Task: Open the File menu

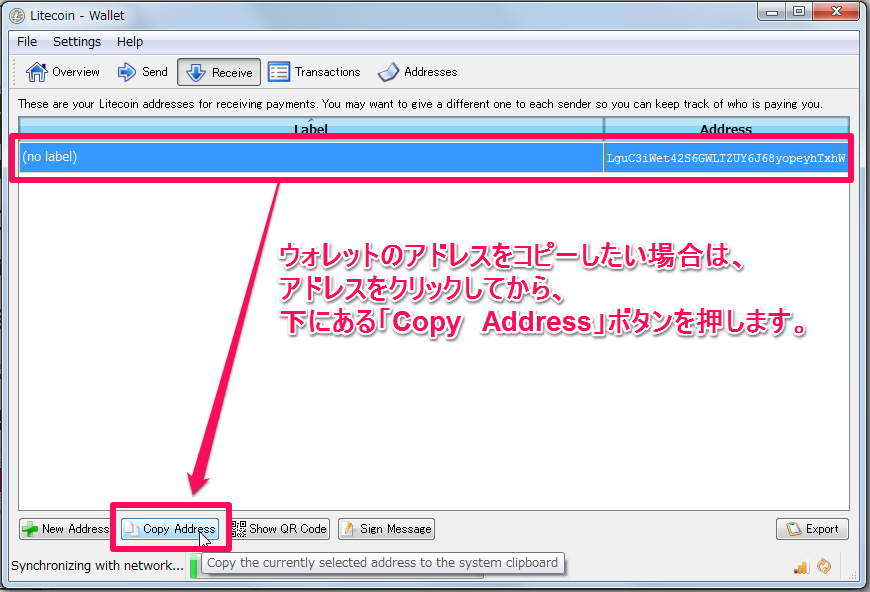Action: click(27, 42)
